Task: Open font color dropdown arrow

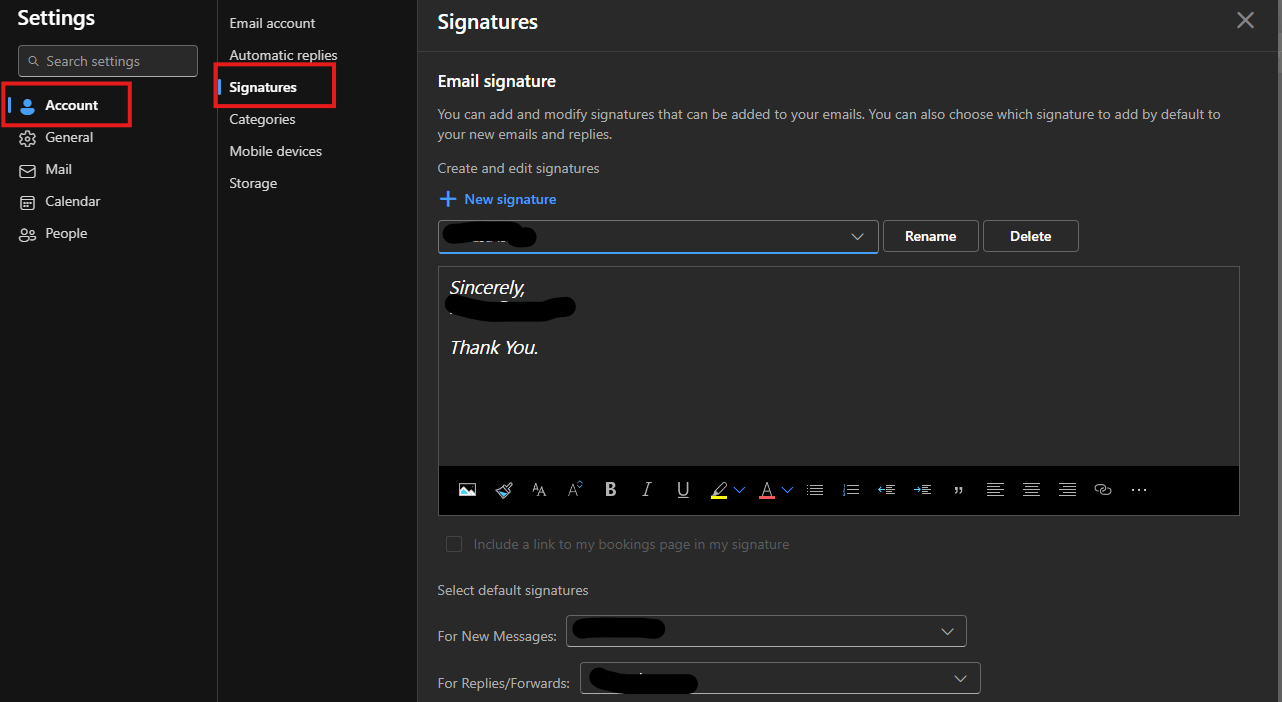Action: pyautogui.click(x=788, y=490)
